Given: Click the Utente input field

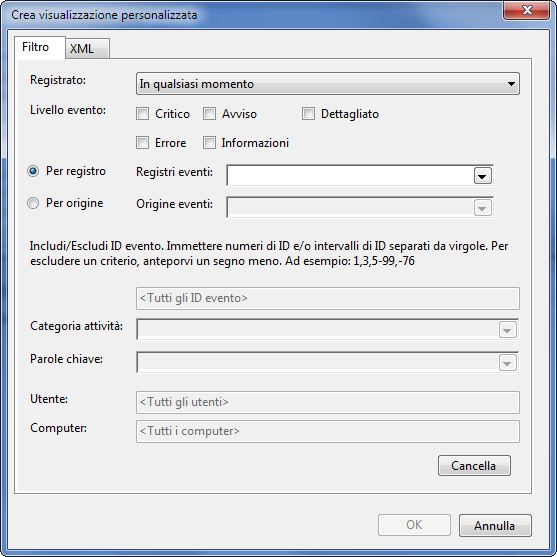Looking at the screenshot, I should click(328, 402).
